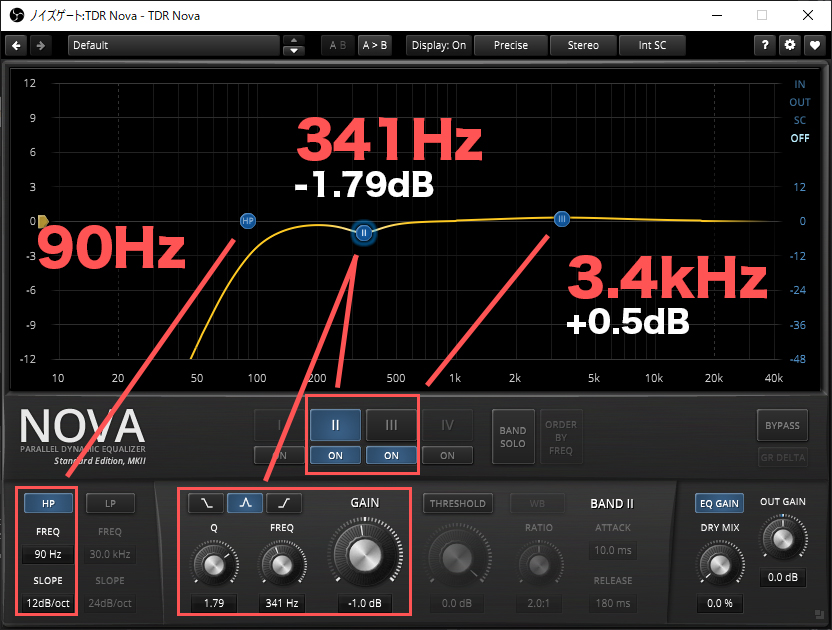The image size is (832, 630).
Task: Select the band III node on the graph
Action: point(562,219)
